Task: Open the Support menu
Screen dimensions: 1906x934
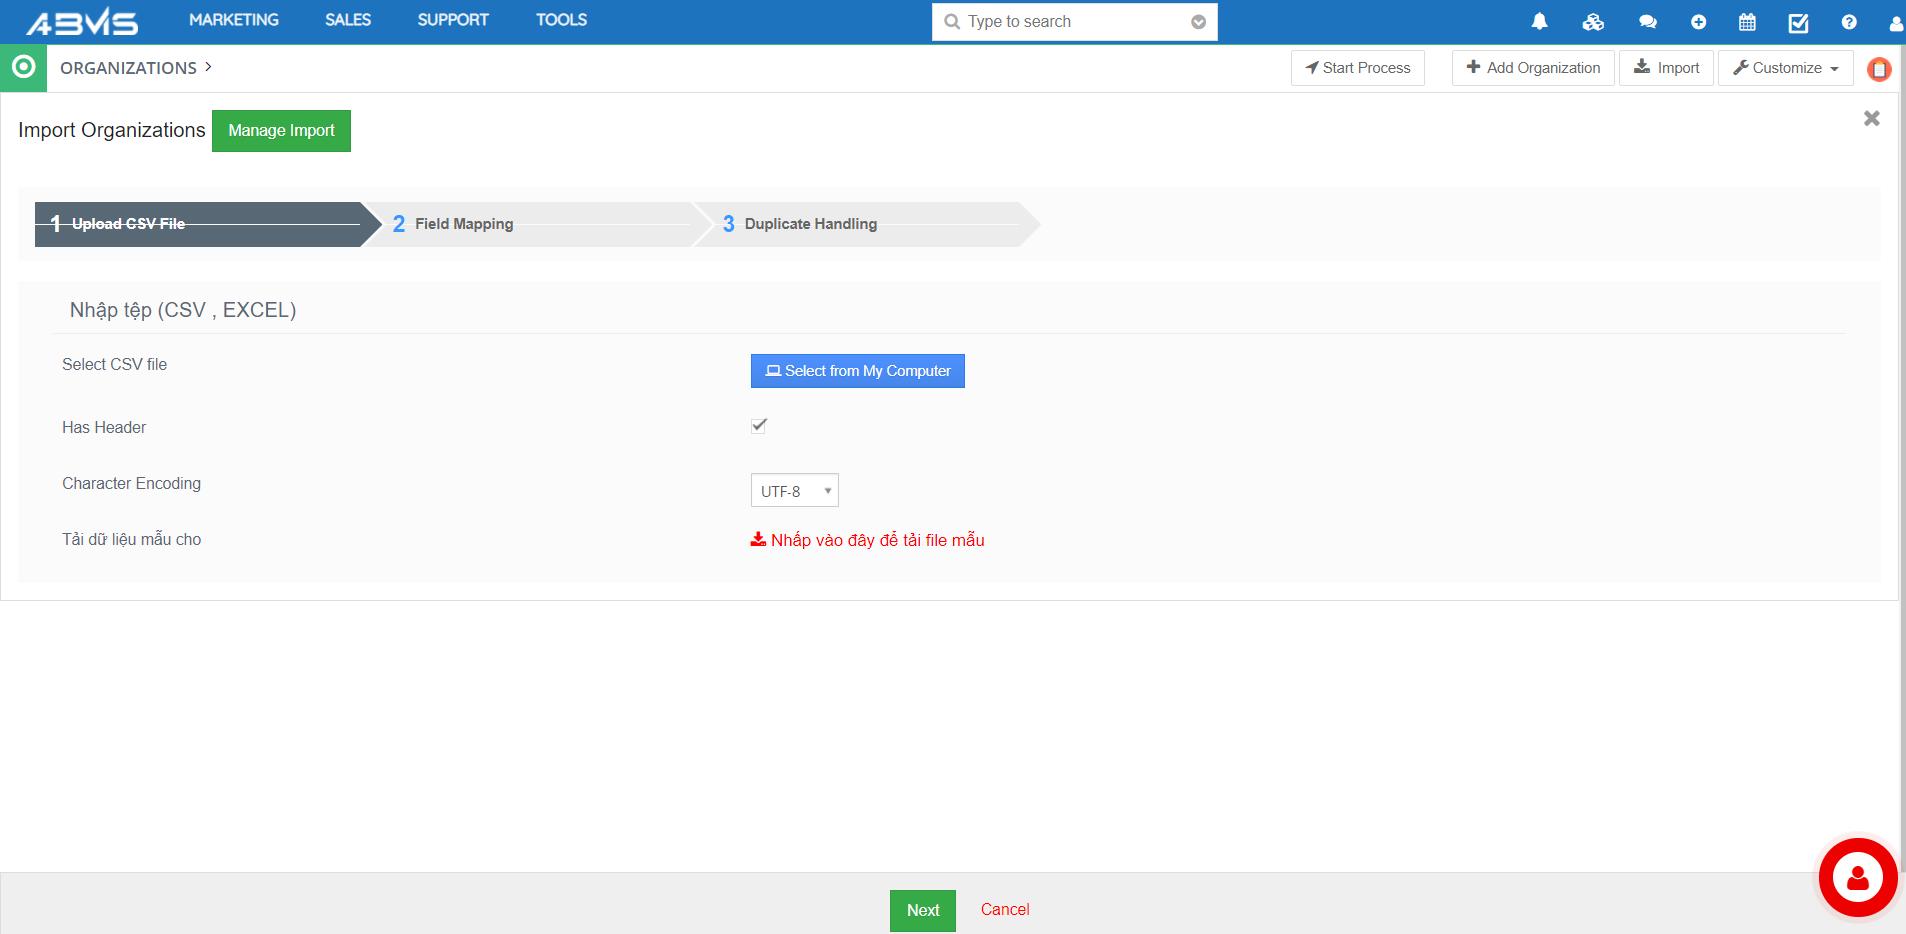Action: coord(453,20)
